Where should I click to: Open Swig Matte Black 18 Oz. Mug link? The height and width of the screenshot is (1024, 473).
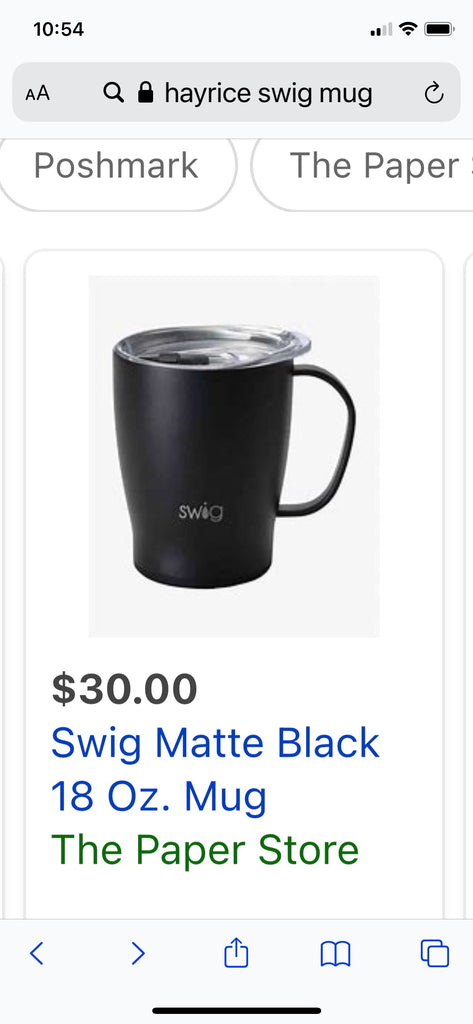216,769
